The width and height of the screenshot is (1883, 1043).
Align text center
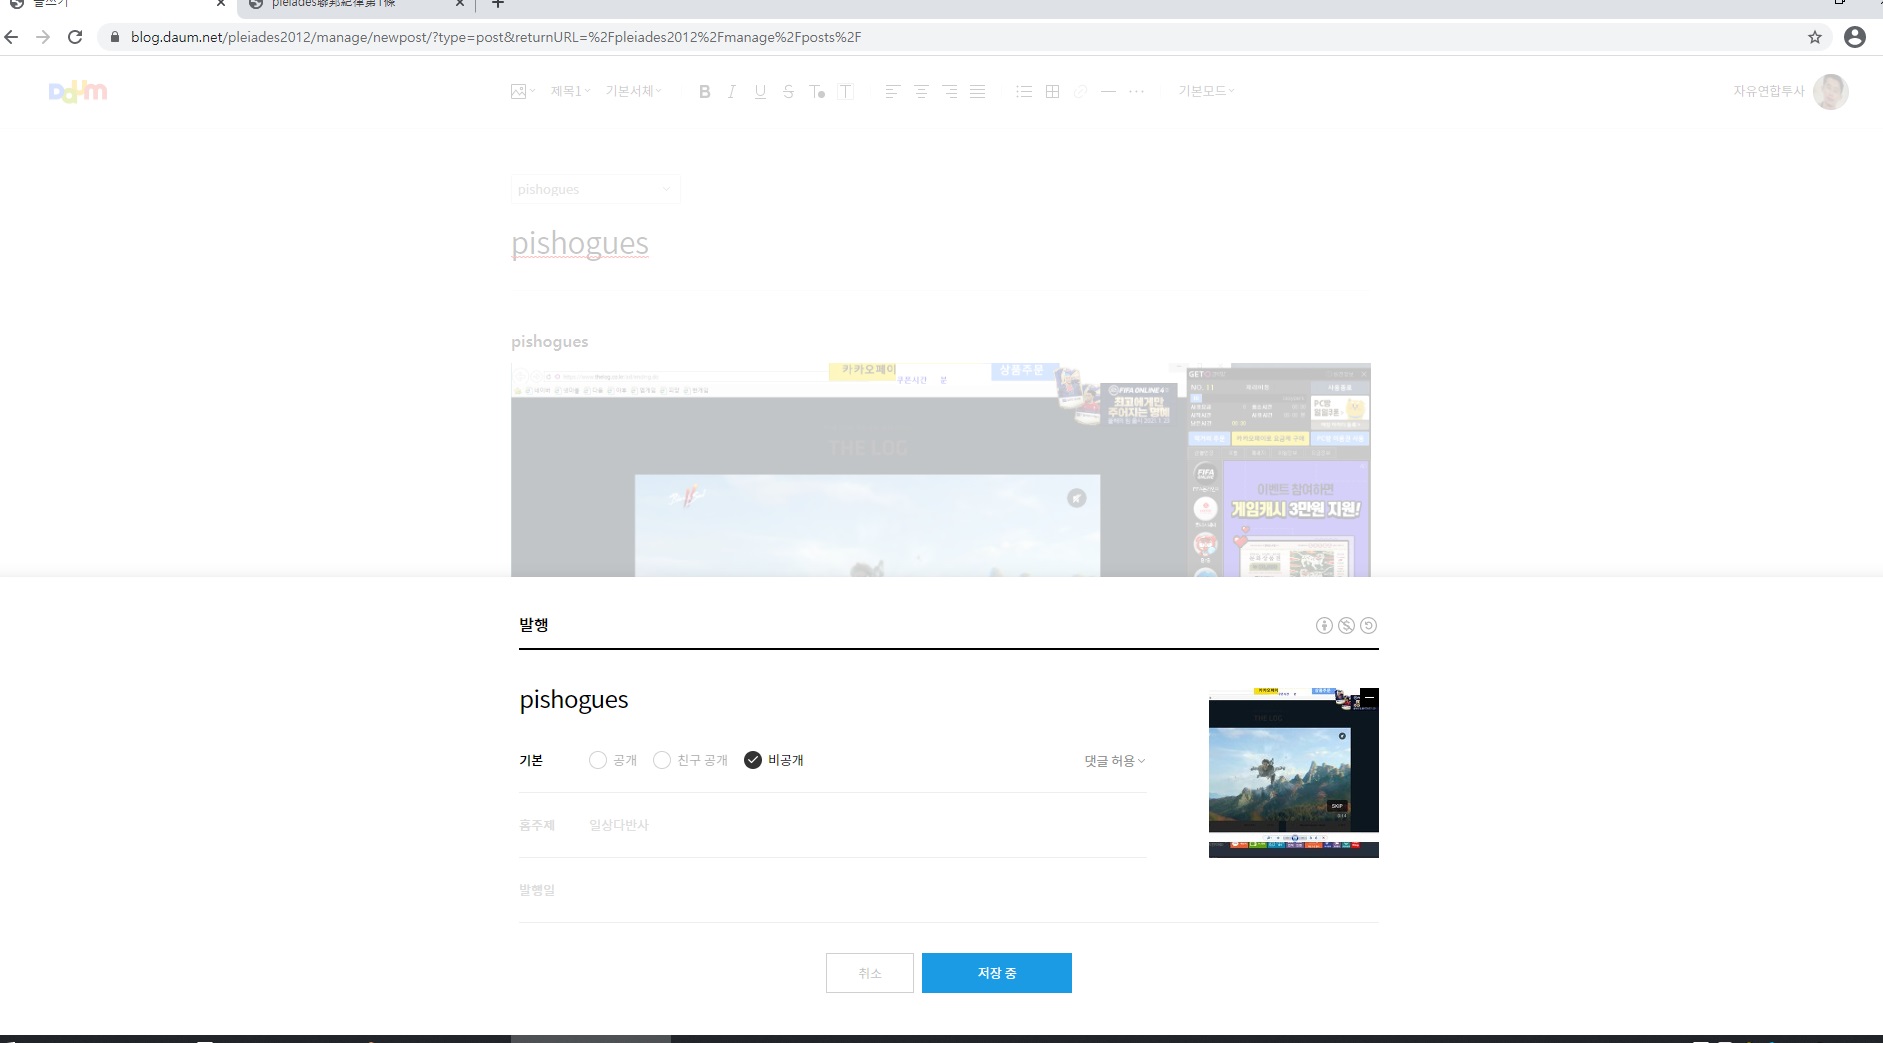point(921,91)
